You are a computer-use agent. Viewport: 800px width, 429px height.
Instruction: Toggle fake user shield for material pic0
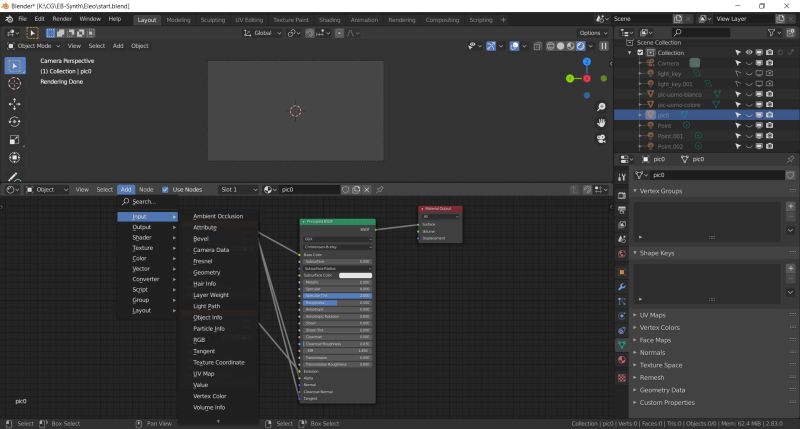click(345, 190)
